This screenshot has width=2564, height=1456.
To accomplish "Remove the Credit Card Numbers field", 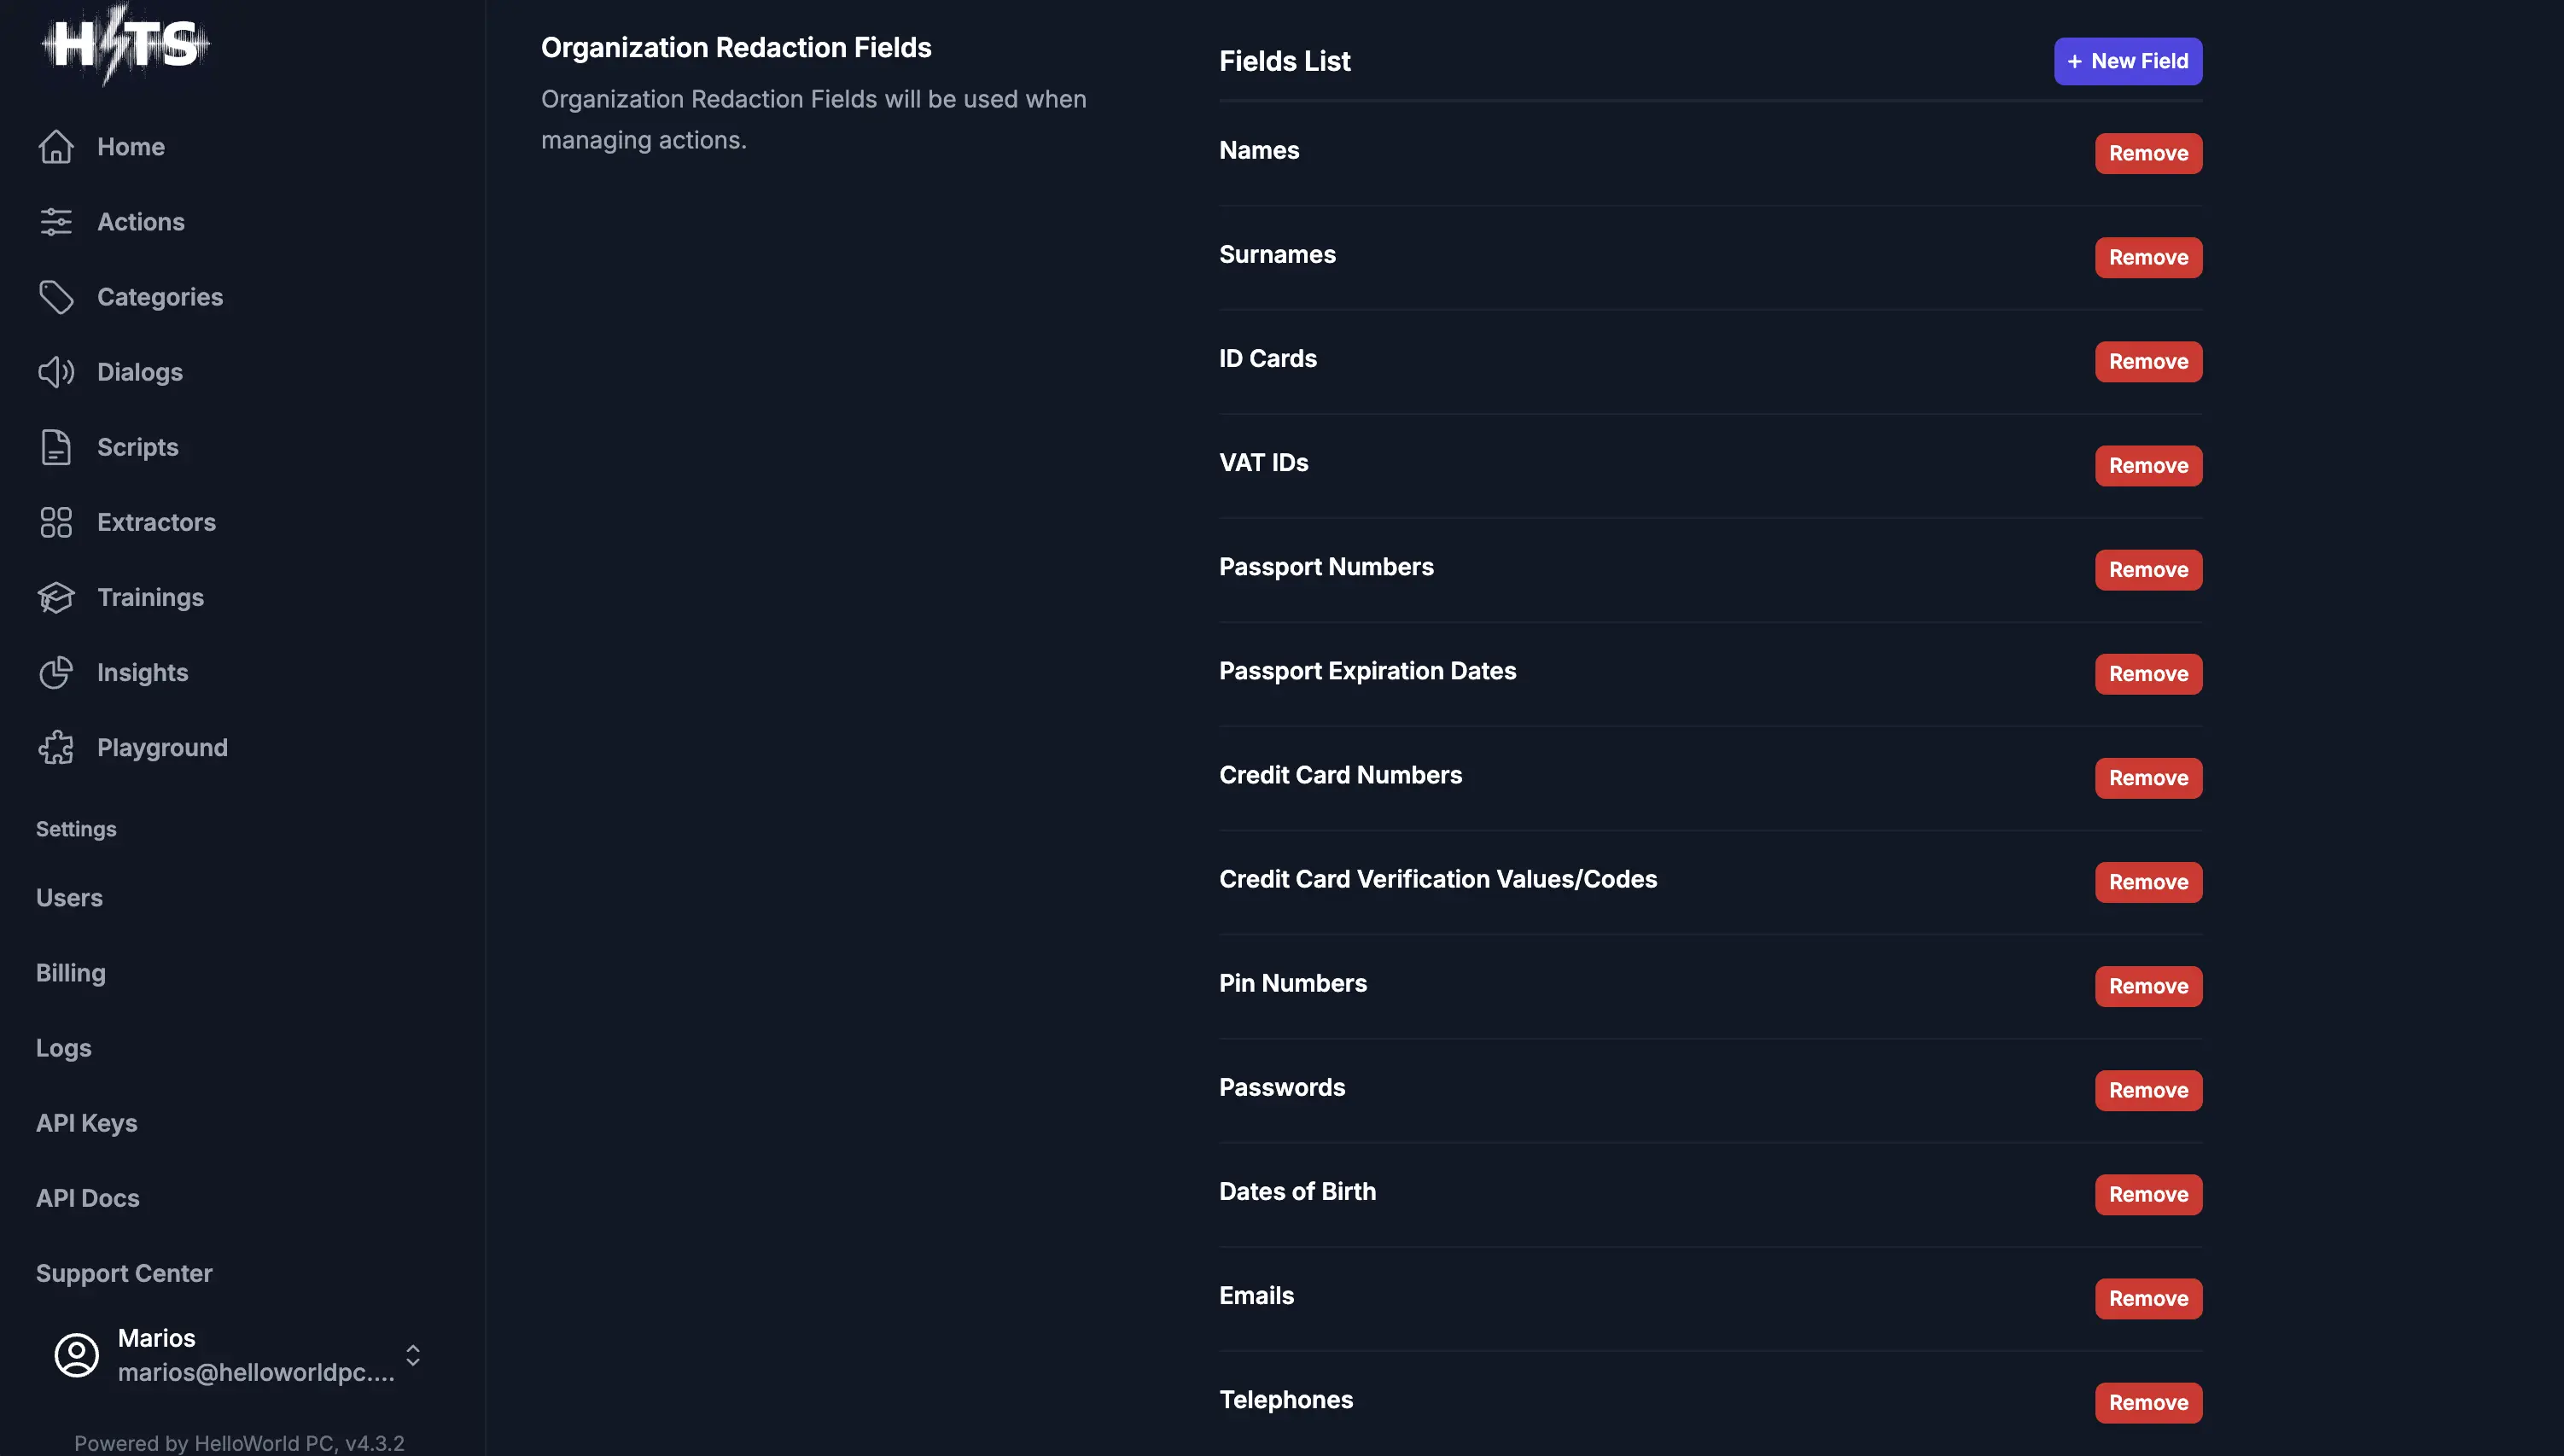I will point(2148,778).
